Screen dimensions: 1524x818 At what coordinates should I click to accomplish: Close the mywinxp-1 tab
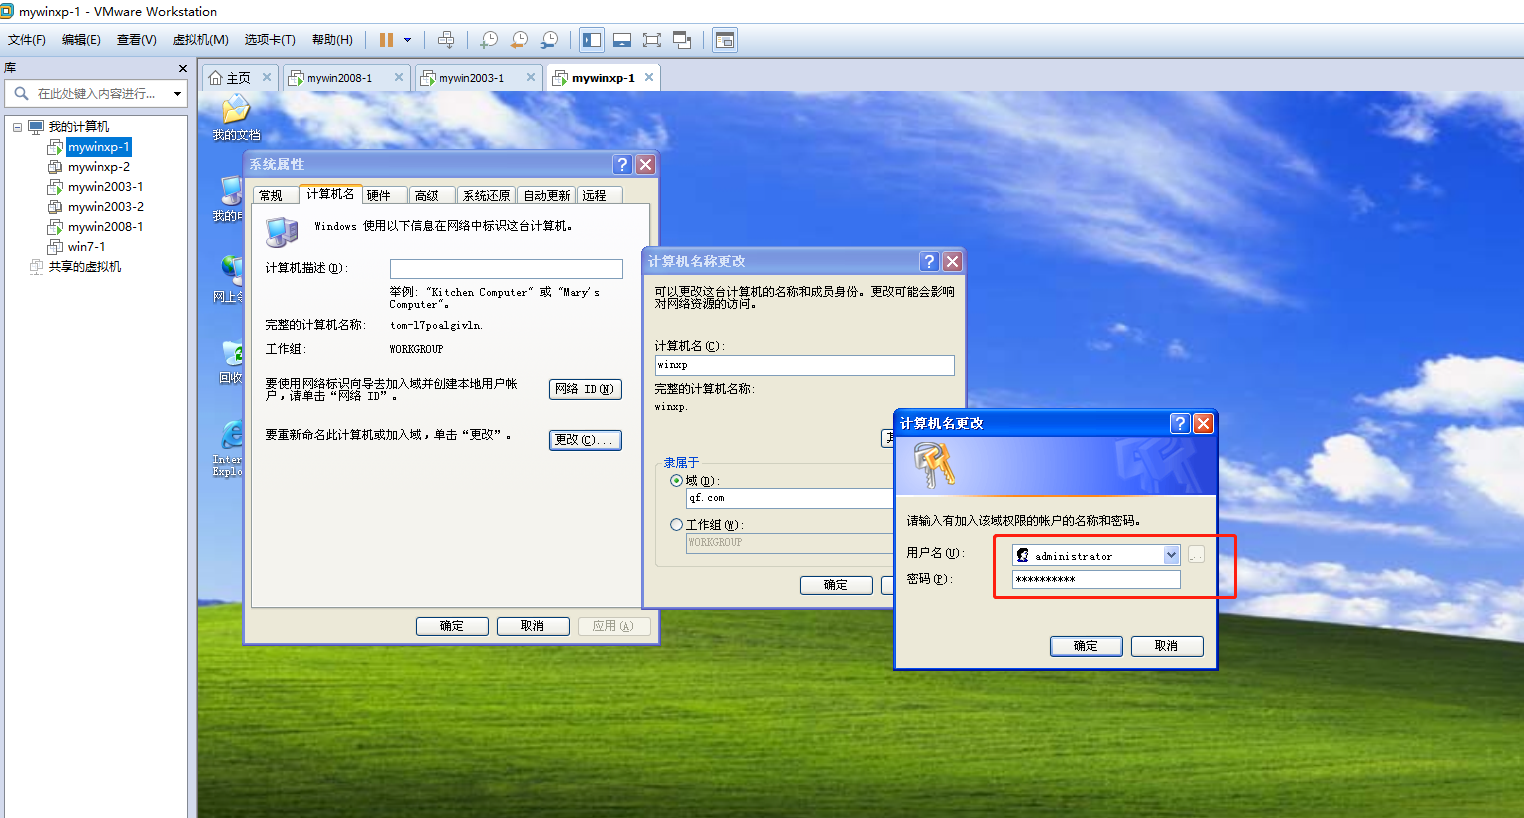click(x=649, y=77)
